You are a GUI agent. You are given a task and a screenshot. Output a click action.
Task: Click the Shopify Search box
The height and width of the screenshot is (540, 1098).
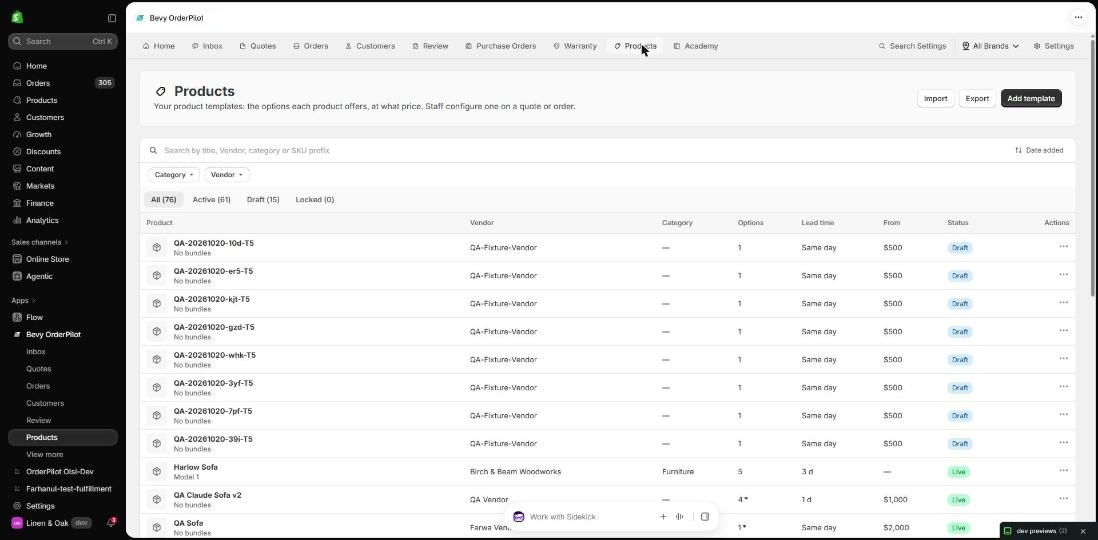(62, 41)
